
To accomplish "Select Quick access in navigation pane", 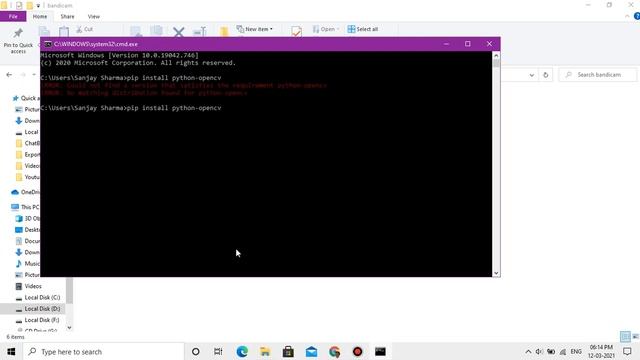I will pyautogui.click(x=25, y=98).
